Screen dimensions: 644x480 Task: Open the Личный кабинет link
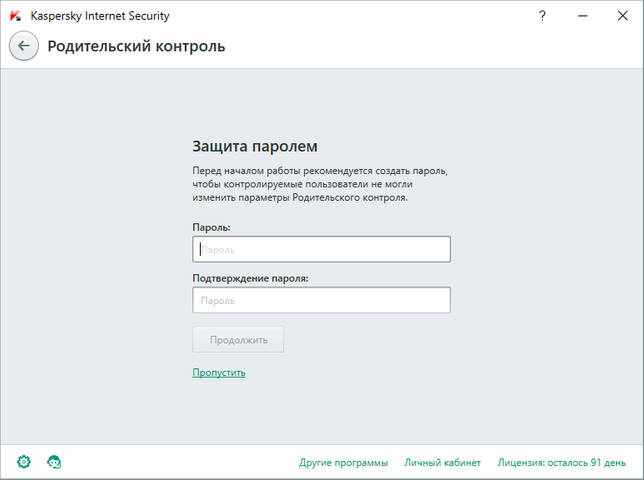(x=442, y=463)
